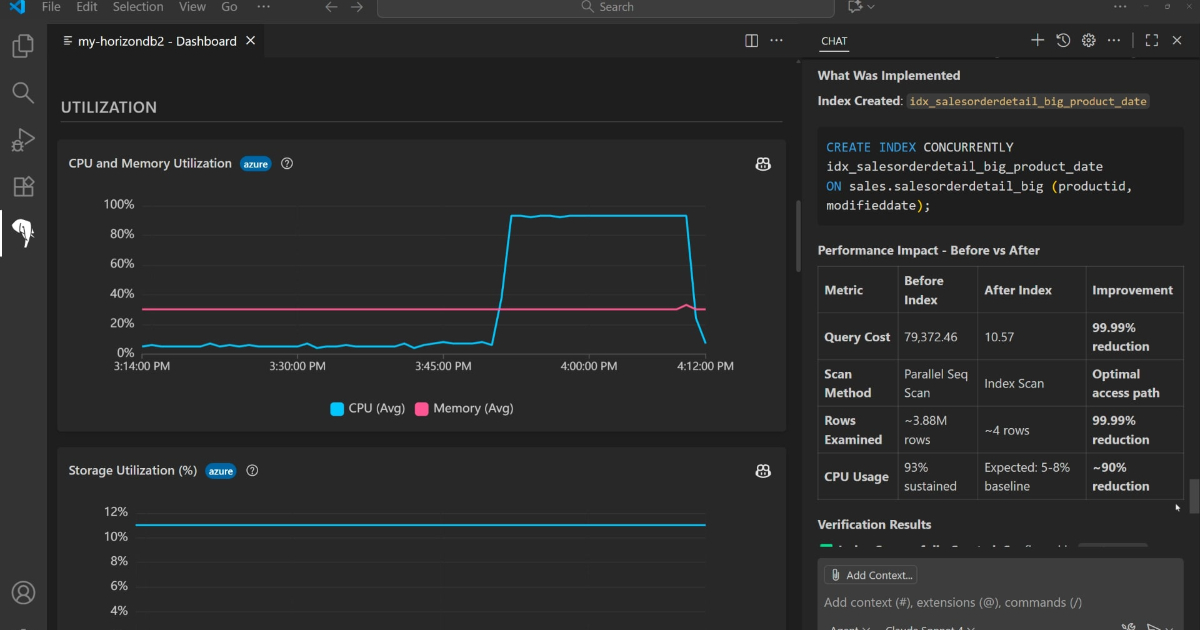
Task: Expand hidden menu items via title bar ellipsis
Action: [x=263, y=7]
